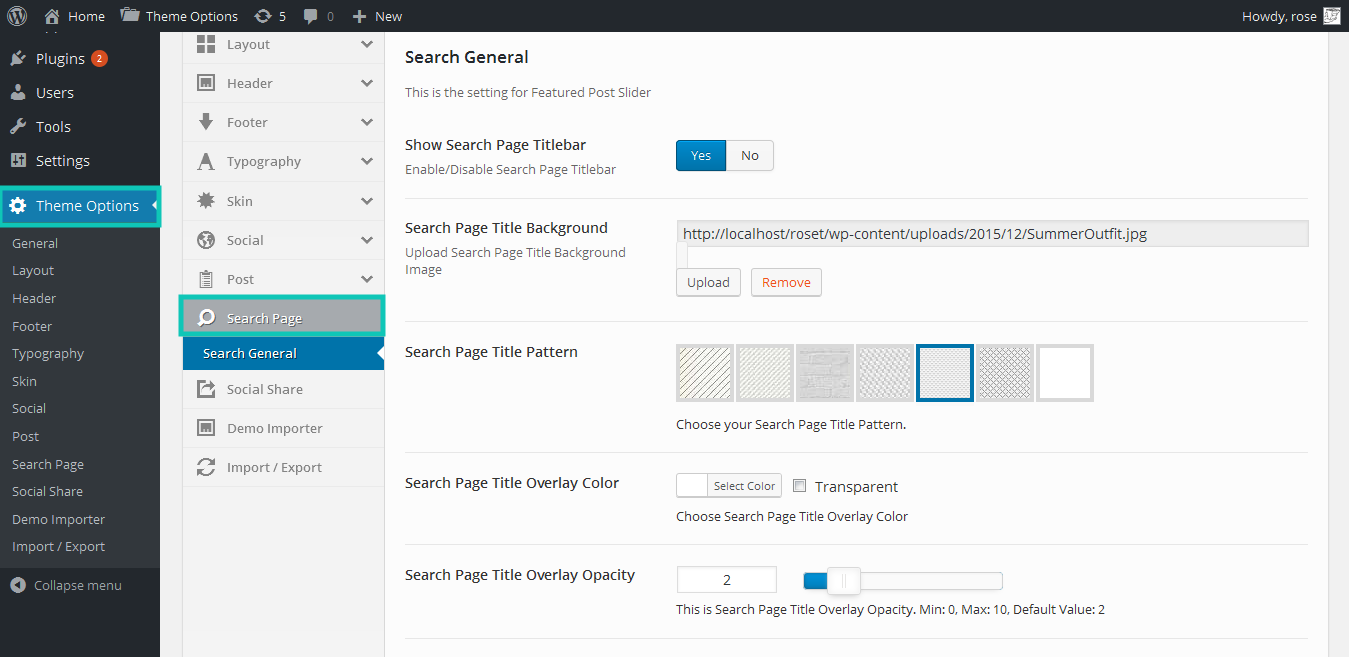1349x657 pixels.
Task: Click the Header panel icon in options panel
Action: tap(206, 83)
